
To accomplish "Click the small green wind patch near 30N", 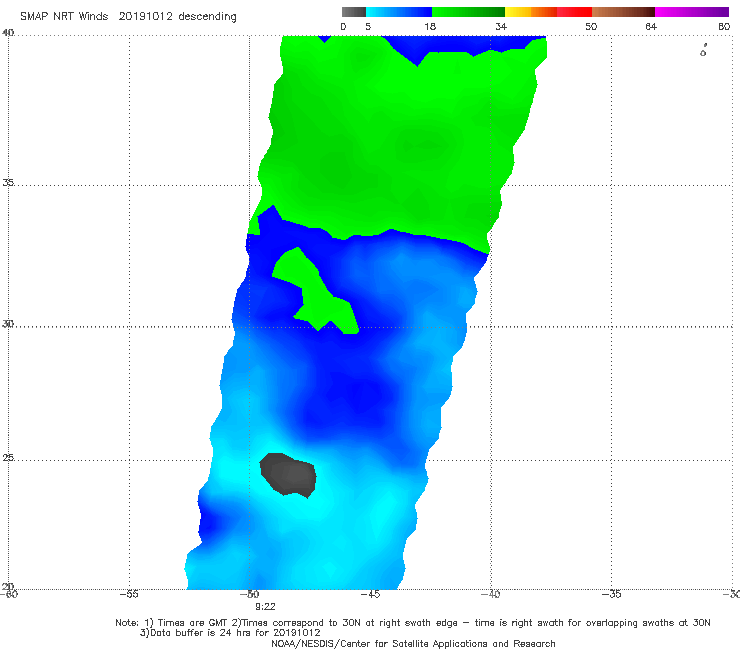I will point(315,295).
